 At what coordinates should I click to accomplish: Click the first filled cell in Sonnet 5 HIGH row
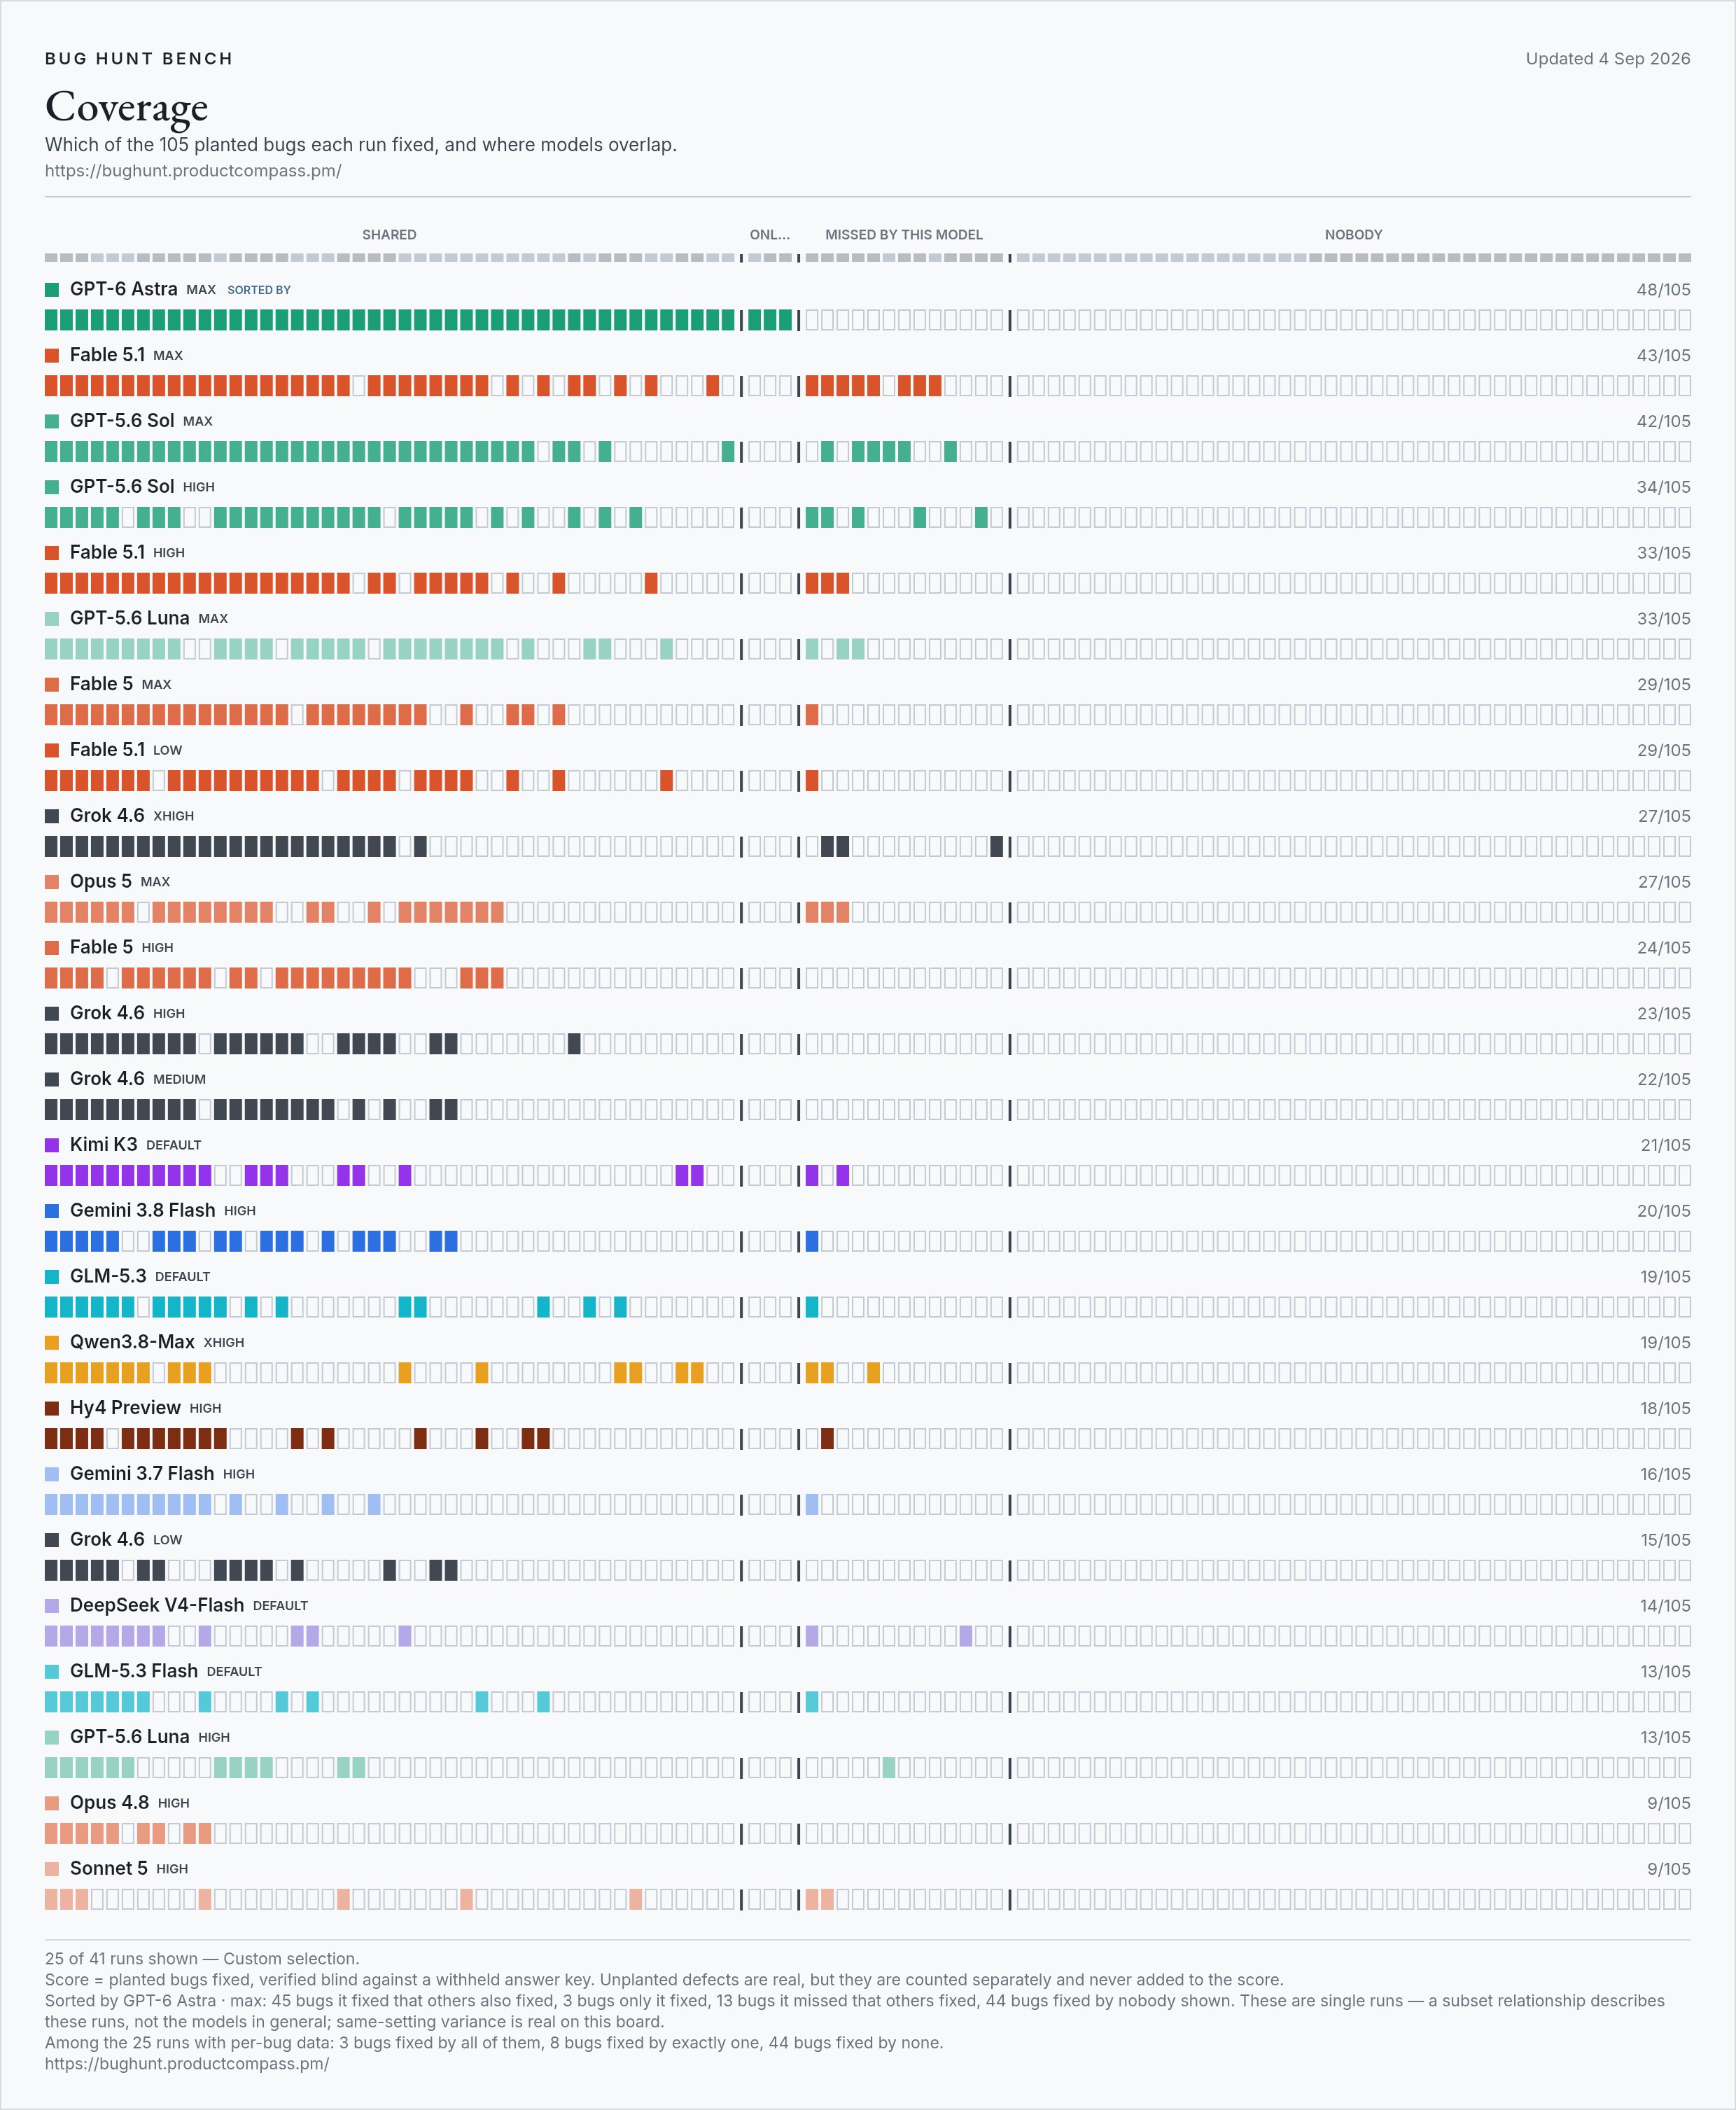[x=52, y=1899]
